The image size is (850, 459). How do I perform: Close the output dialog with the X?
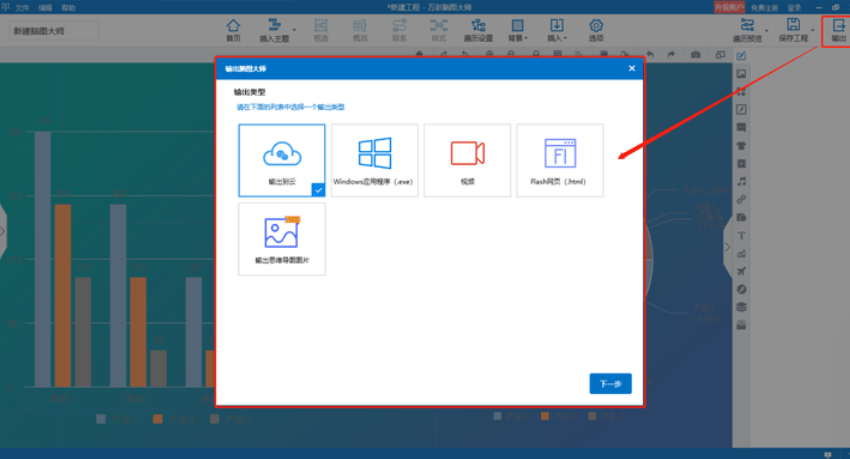(x=632, y=68)
